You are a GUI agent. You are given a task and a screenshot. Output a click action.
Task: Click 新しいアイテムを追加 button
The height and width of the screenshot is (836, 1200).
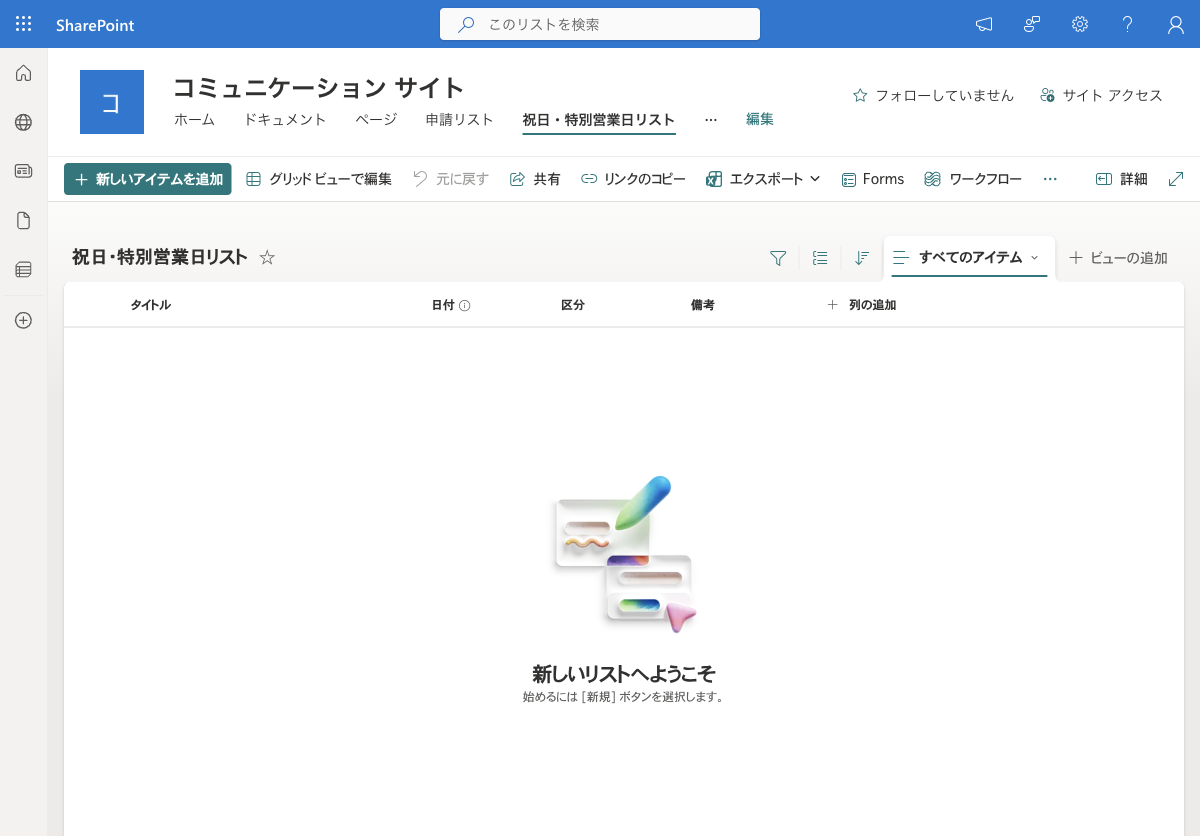click(148, 179)
